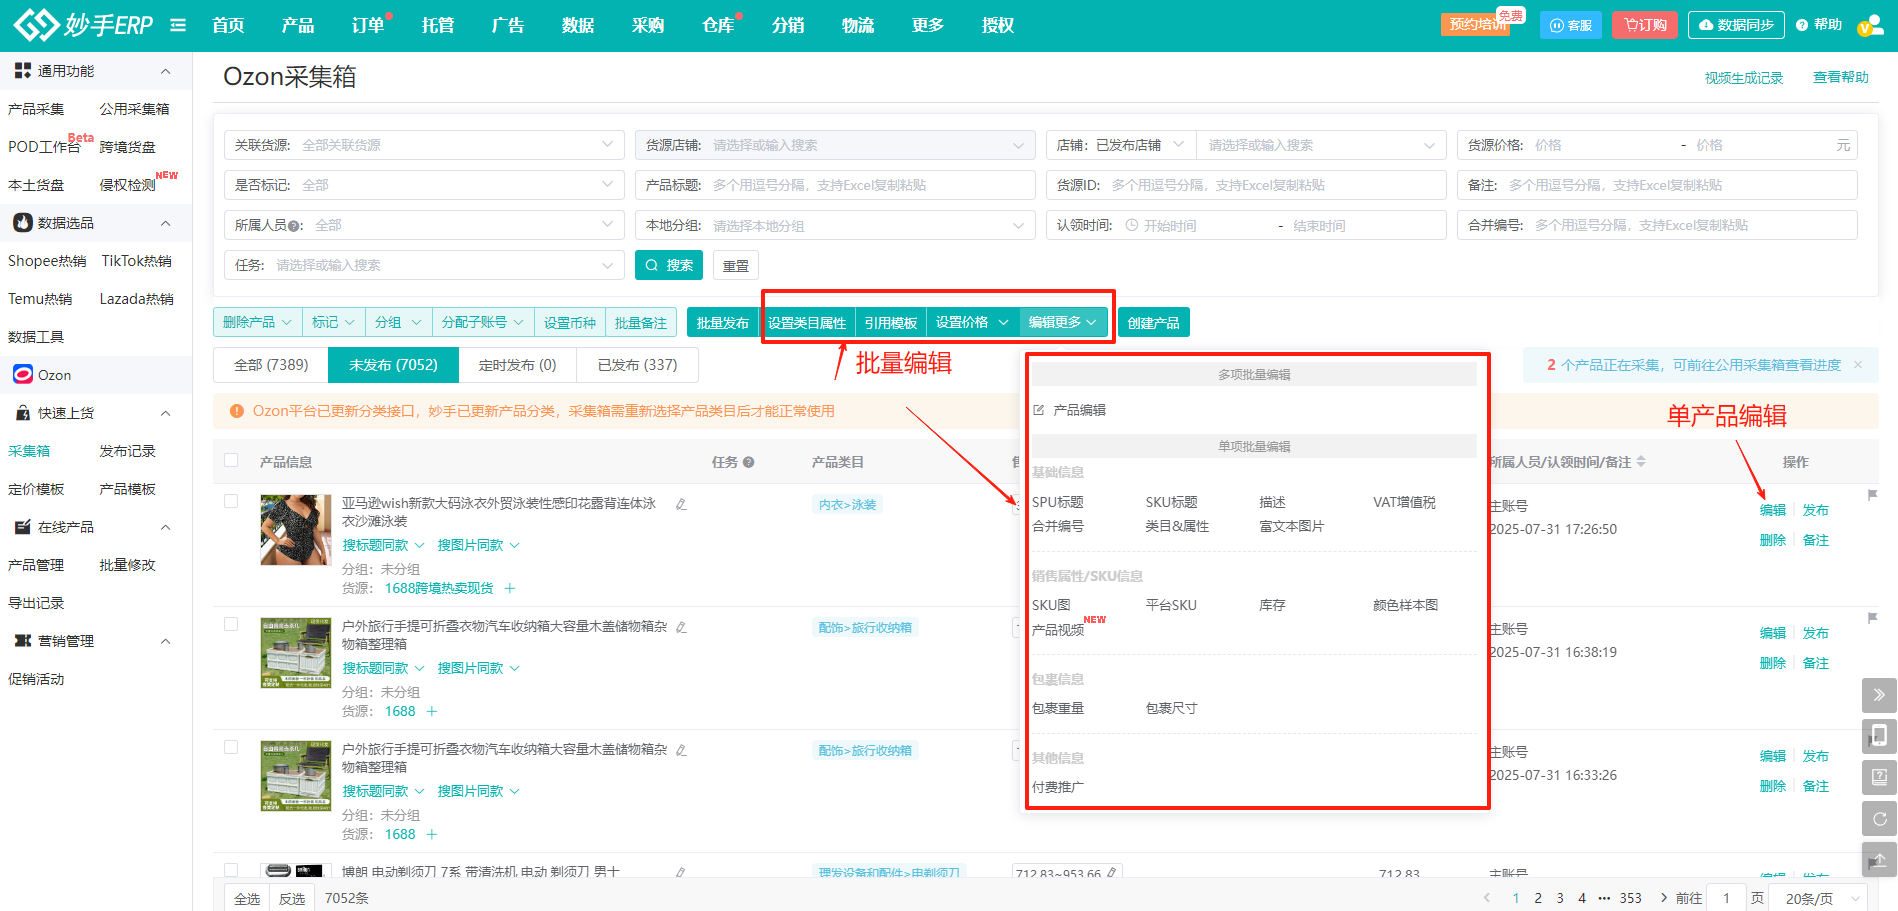Switch to 全部 (7389) tab
Screen dimensions: 1898x911
271,365
